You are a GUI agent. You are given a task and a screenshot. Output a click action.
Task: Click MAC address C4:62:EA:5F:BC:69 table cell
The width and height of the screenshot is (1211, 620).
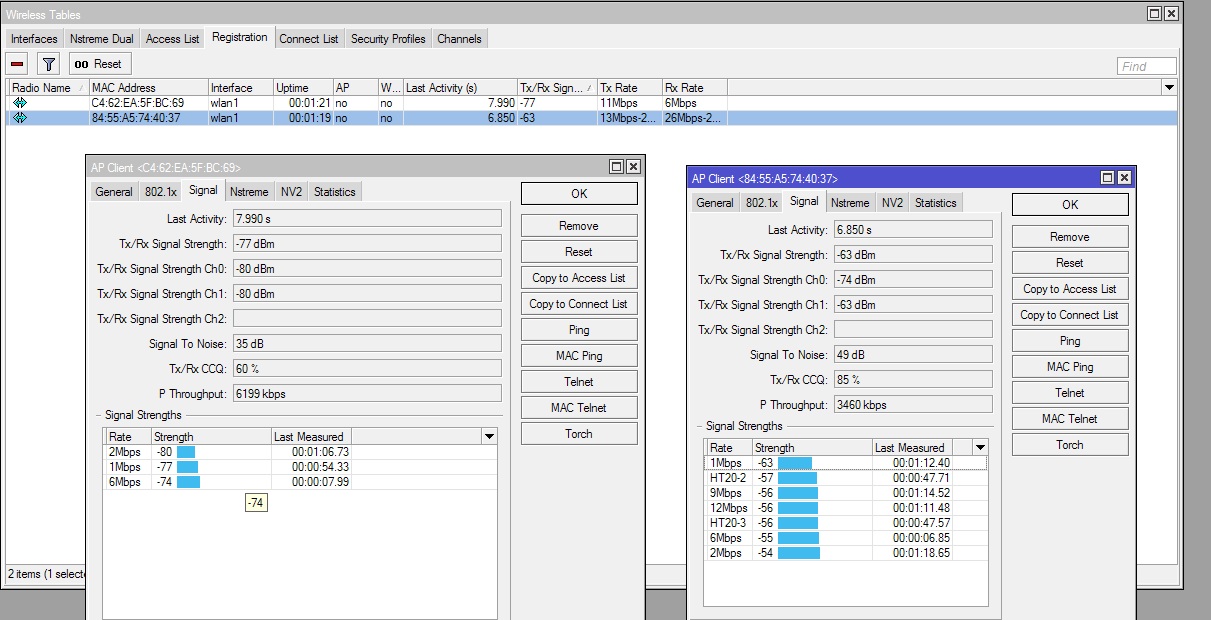[148, 103]
